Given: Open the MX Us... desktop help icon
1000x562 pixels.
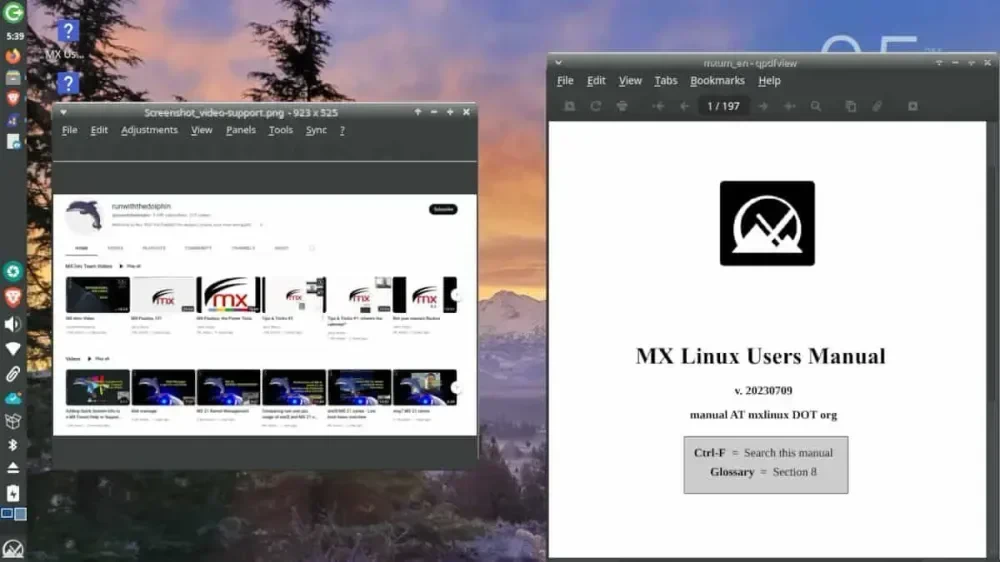Looking at the screenshot, I should click(x=68, y=31).
